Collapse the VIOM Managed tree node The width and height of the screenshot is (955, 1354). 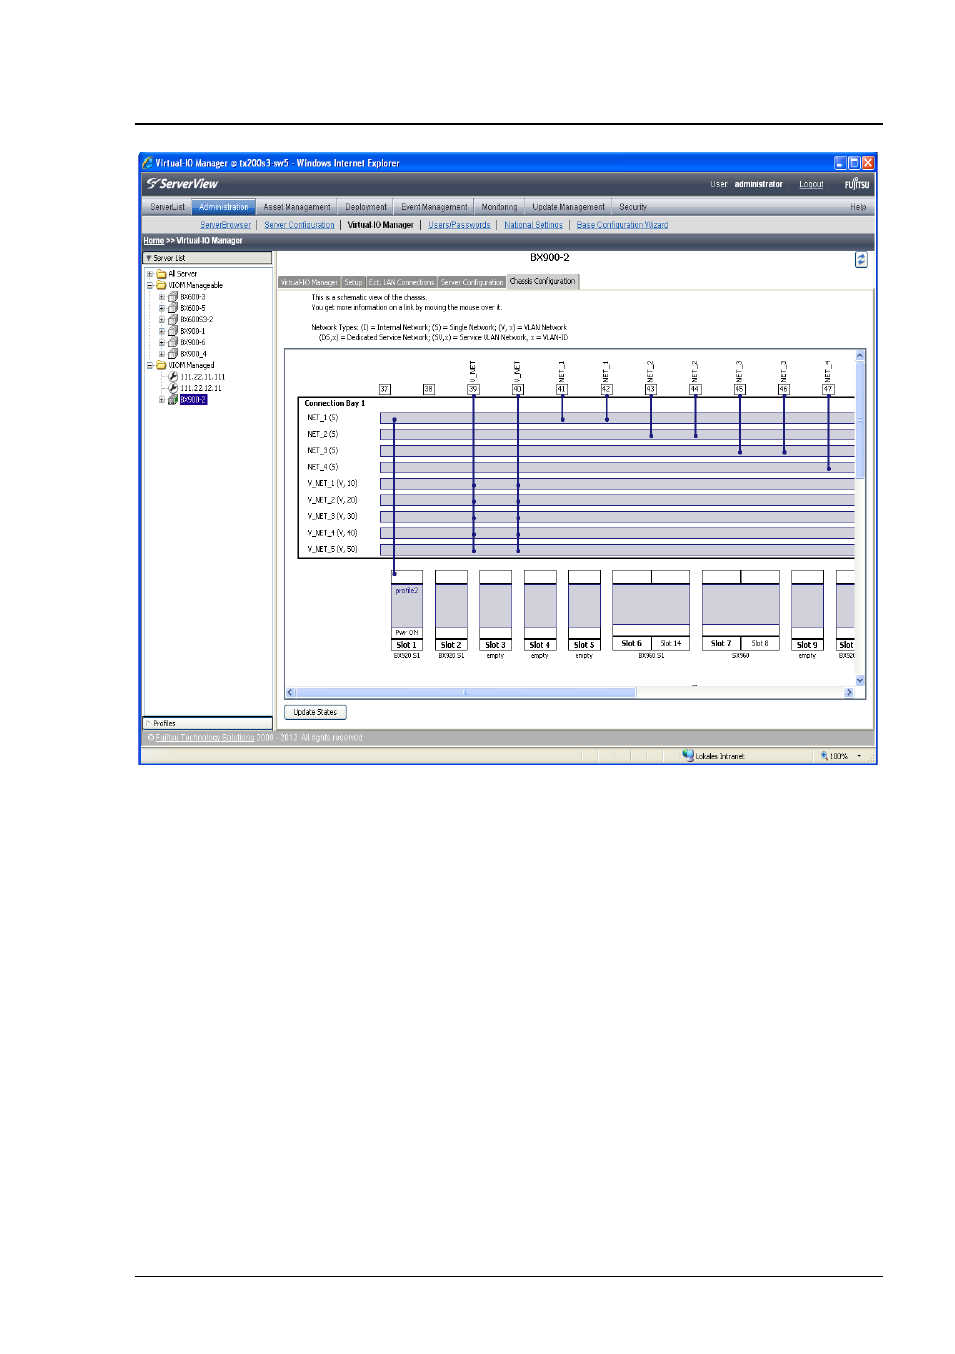[x=150, y=365]
